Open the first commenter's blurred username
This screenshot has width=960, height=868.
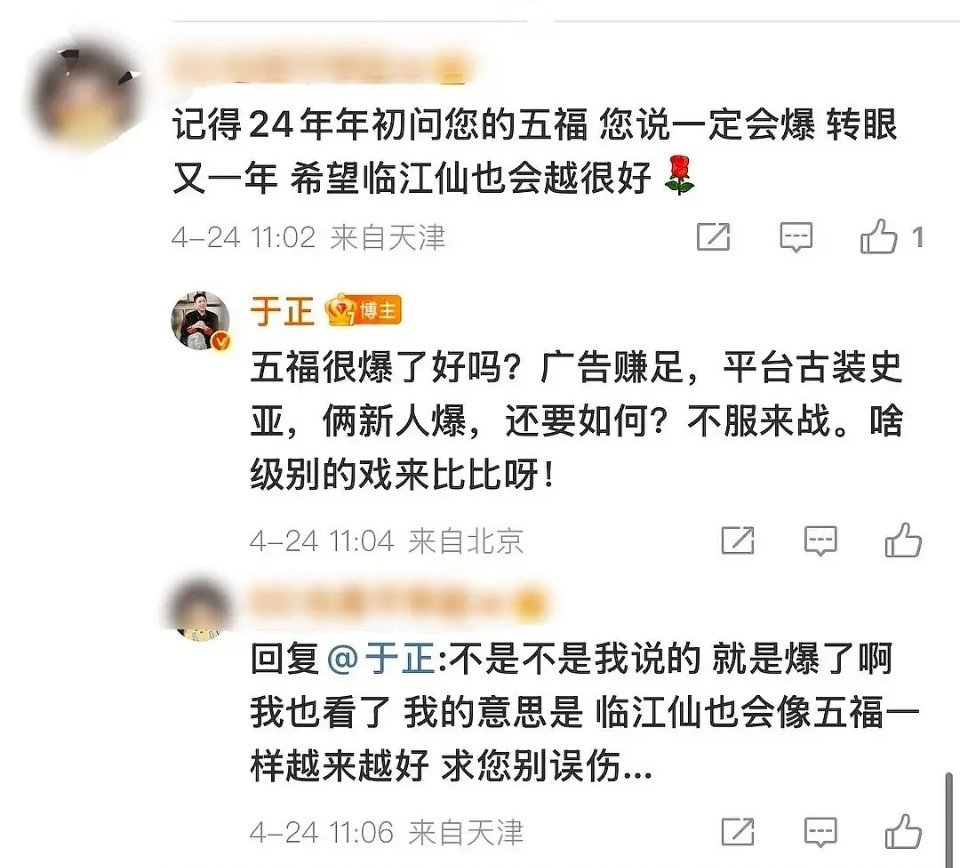coord(320,65)
